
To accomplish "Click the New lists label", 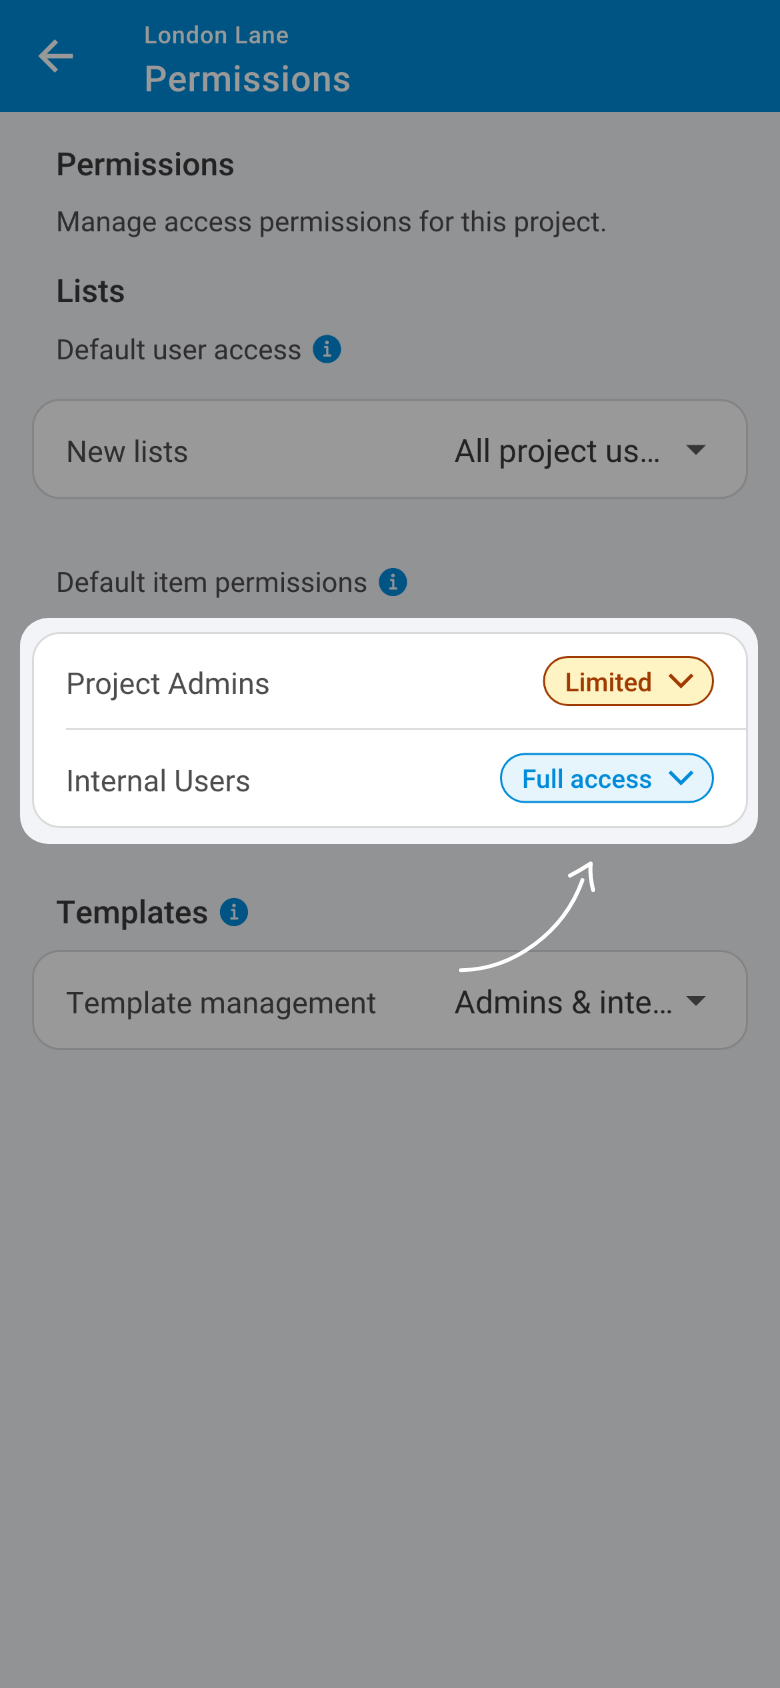I will click(127, 452).
